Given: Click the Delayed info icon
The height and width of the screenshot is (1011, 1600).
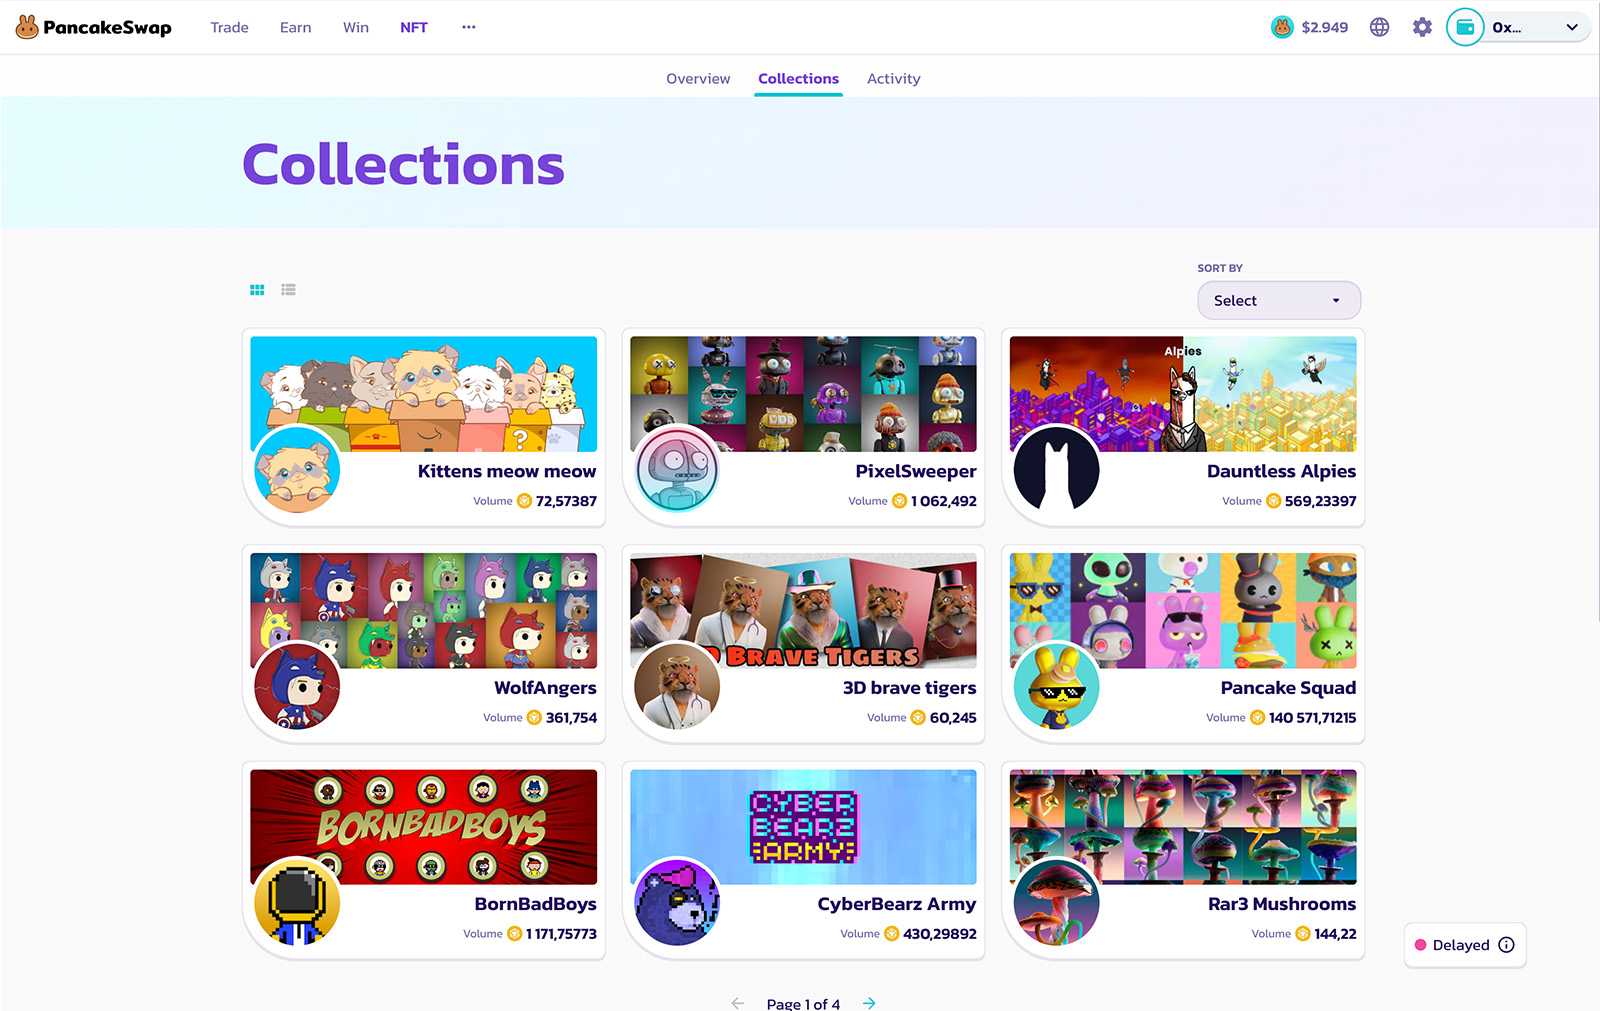Looking at the screenshot, I should pyautogui.click(x=1506, y=945).
